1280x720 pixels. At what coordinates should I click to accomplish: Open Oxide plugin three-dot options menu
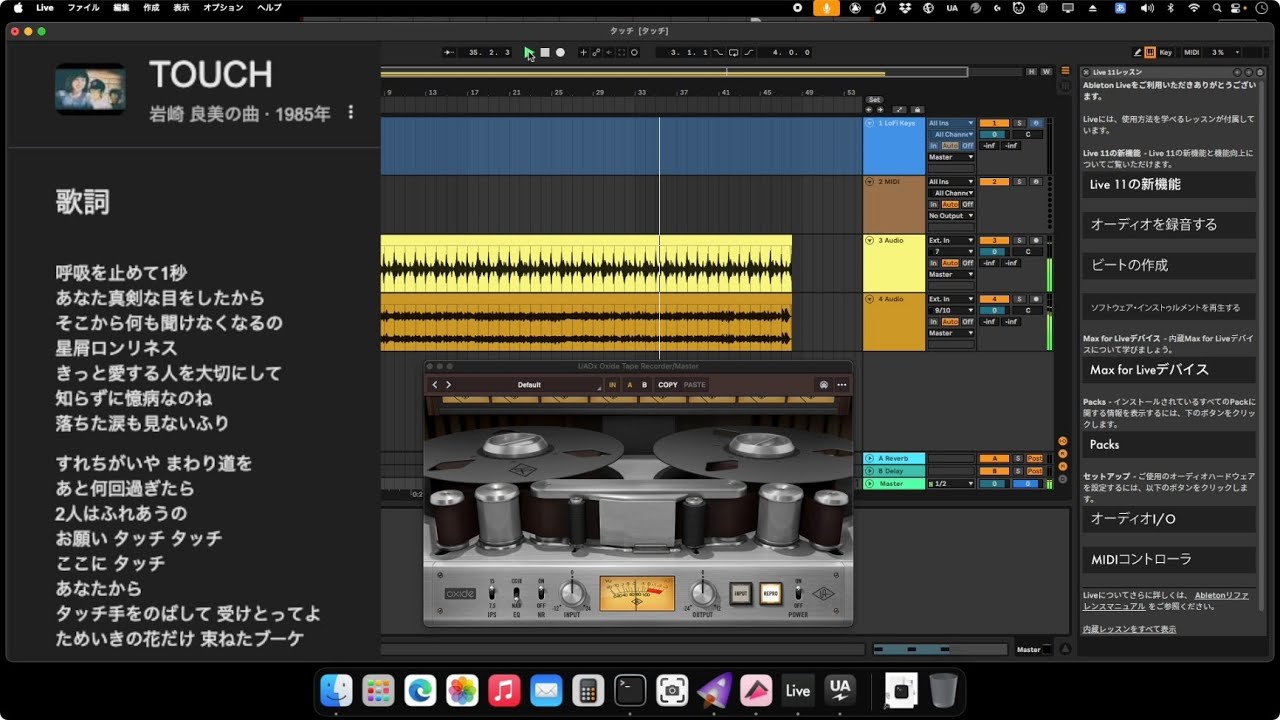842,385
